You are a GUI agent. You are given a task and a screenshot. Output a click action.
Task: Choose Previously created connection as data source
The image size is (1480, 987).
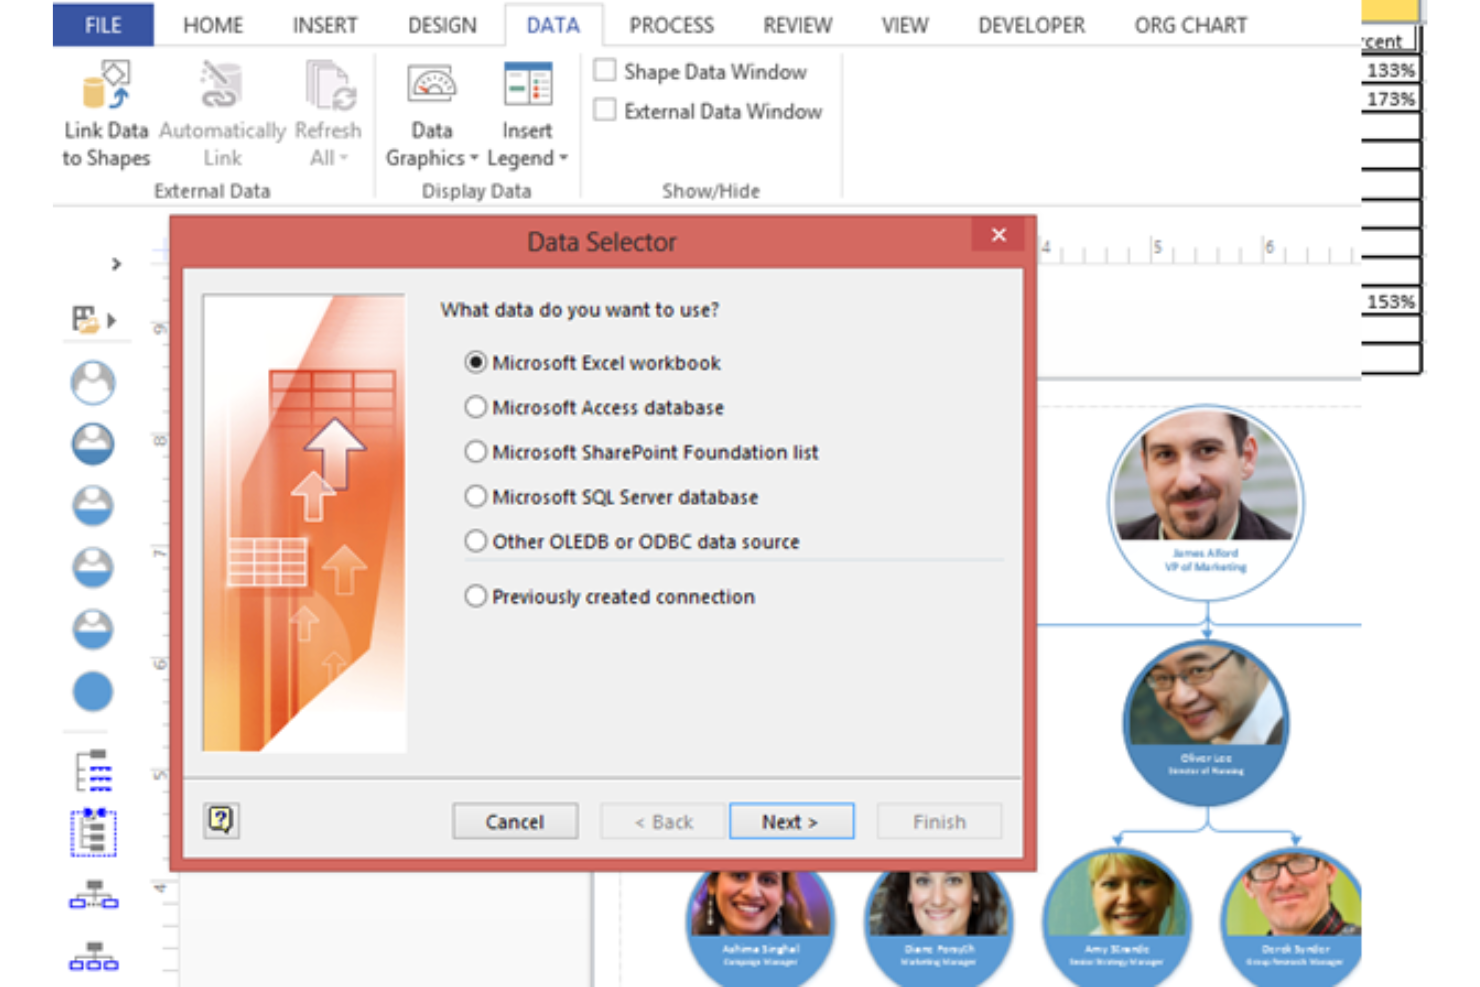click(x=476, y=595)
